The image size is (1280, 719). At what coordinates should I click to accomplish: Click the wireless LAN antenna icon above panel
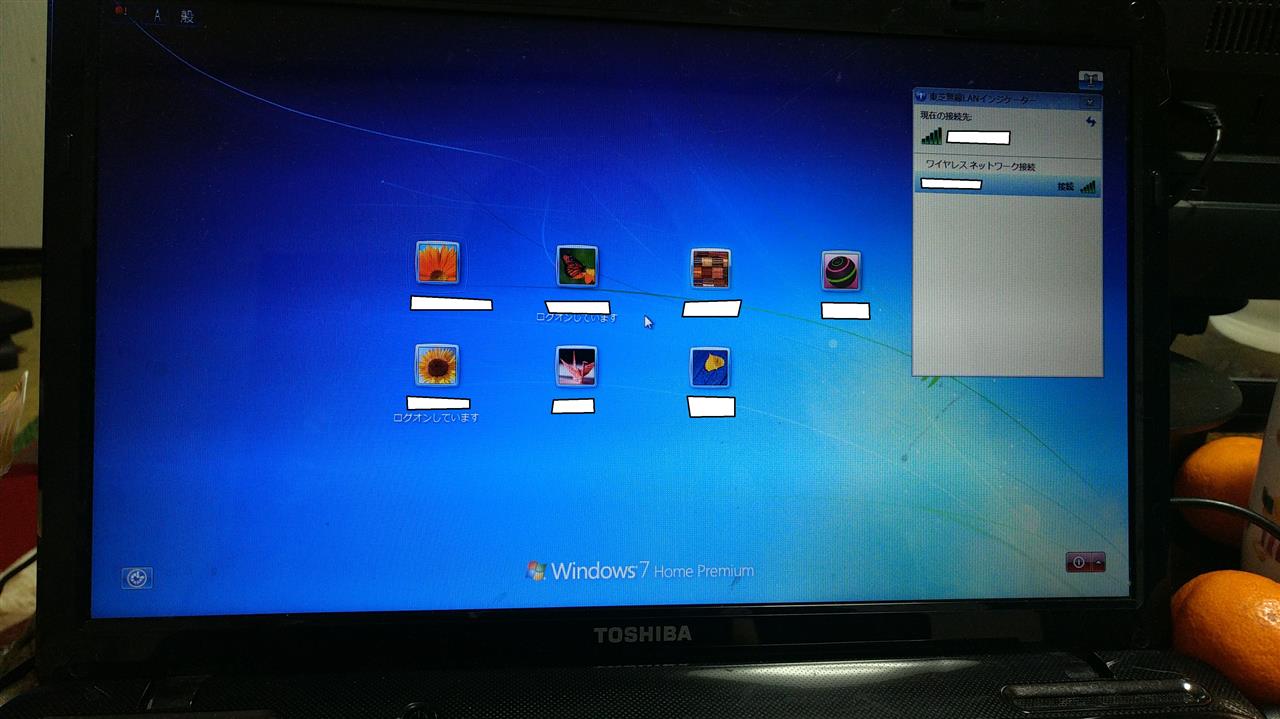[1091, 79]
